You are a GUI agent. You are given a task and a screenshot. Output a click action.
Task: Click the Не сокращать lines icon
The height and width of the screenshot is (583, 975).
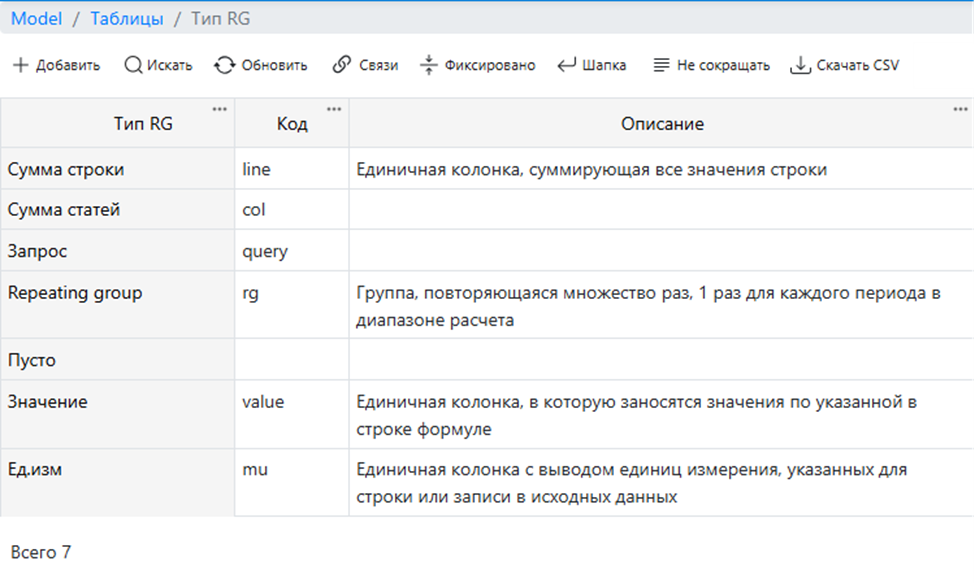661,66
